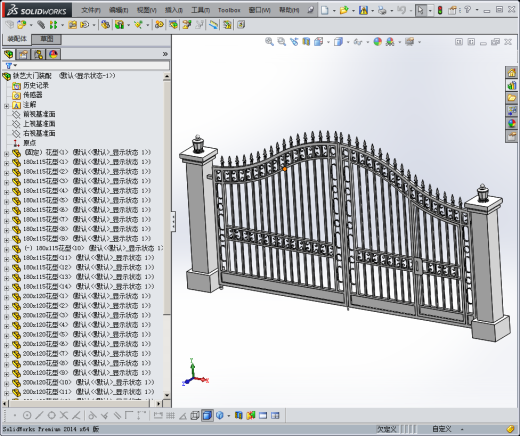Image resolution: width=520 pixels, height=436 pixels.
Task: Expand the (固定) 花型<1> component
Action: click(x=6, y=154)
